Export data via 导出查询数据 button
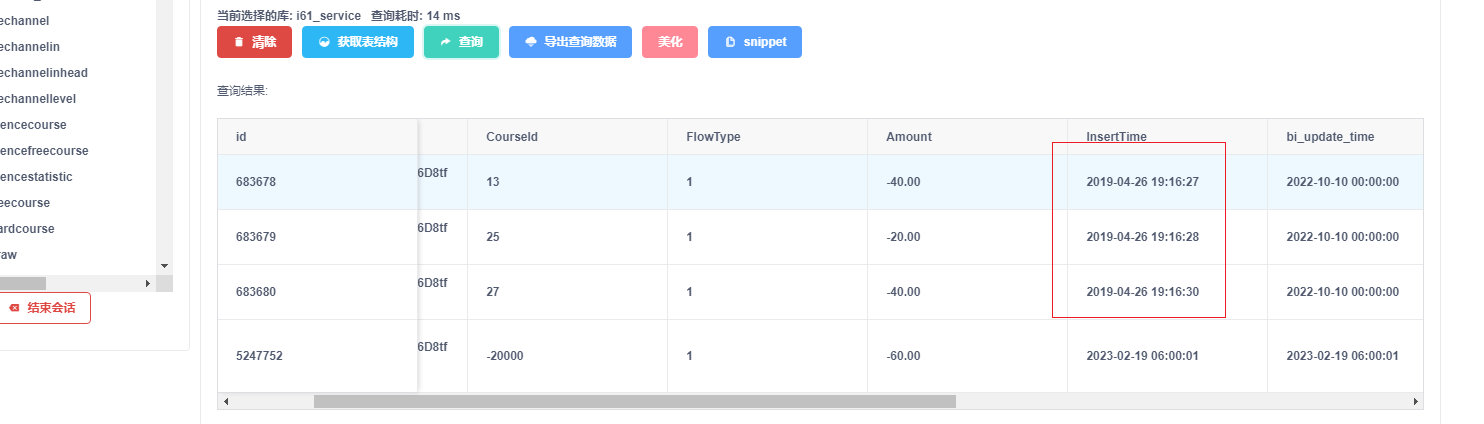This screenshot has width=1484, height=424. point(570,42)
